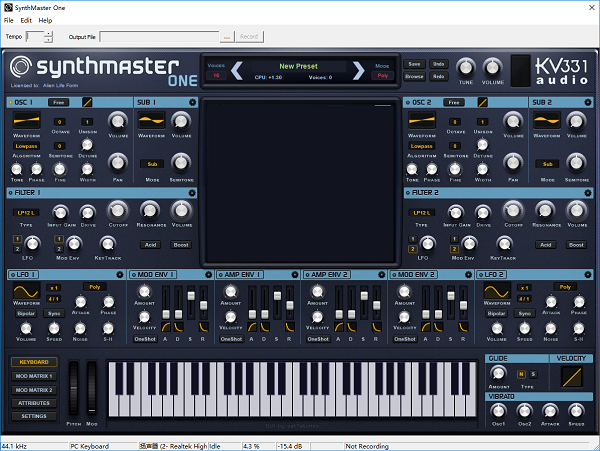Click the Record button
This screenshot has width=600, height=451.
tap(249, 37)
